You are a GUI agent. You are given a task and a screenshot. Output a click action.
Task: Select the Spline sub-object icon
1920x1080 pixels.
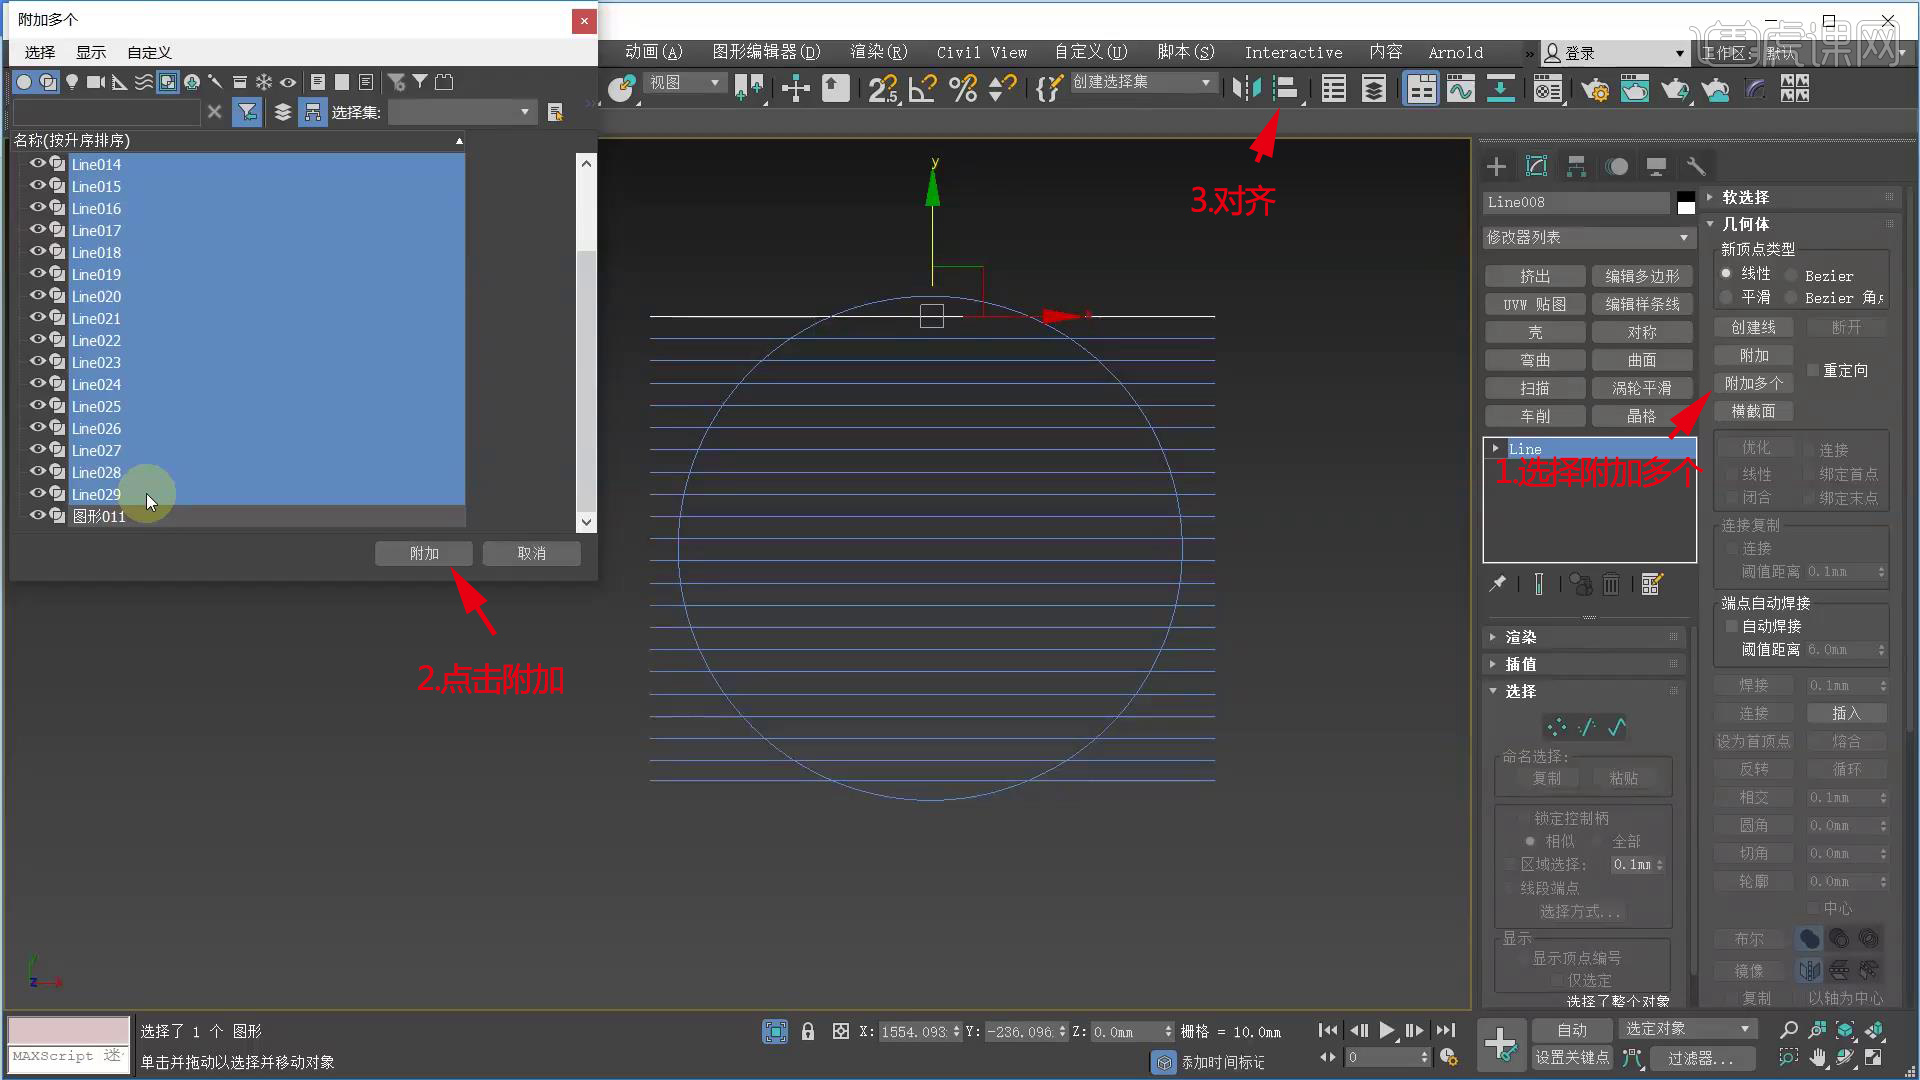(1617, 727)
